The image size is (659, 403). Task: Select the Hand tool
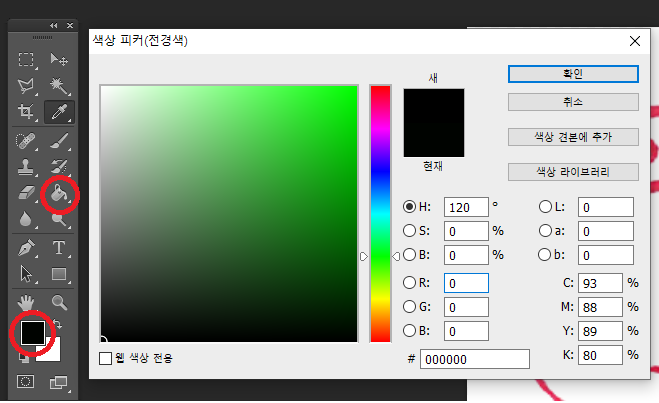pos(26,303)
